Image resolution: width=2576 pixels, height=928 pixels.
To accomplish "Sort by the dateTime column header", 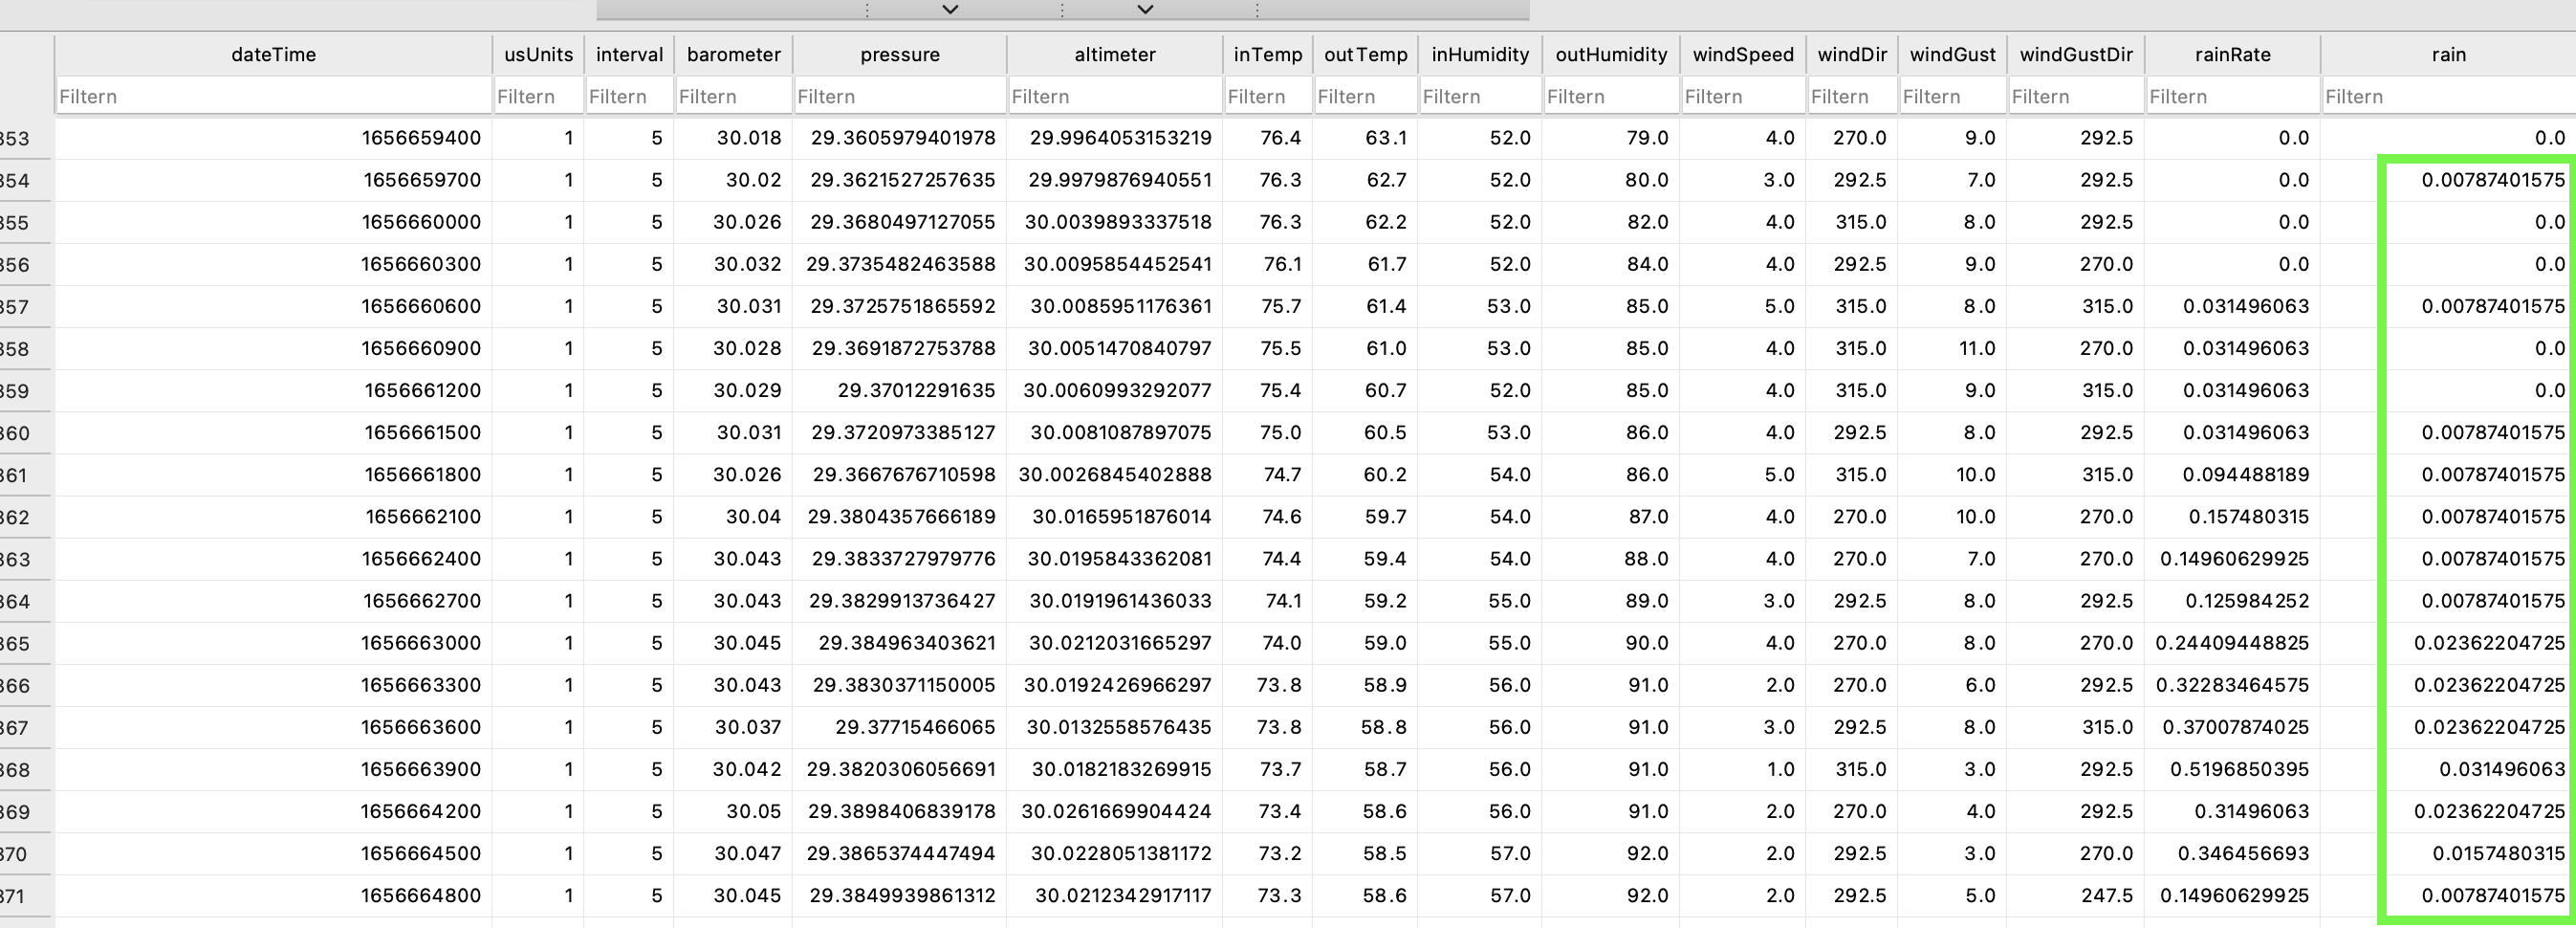I will point(273,54).
